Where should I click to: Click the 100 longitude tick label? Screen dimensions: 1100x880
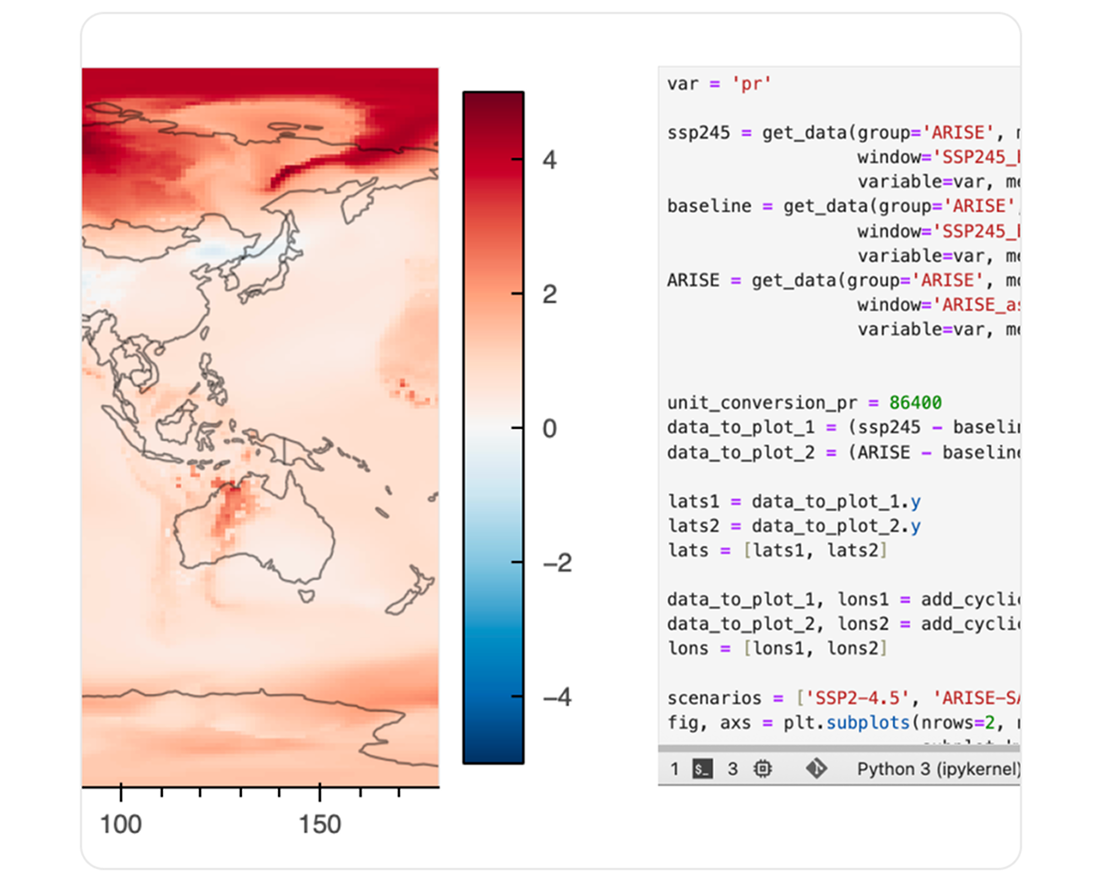[121, 824]
